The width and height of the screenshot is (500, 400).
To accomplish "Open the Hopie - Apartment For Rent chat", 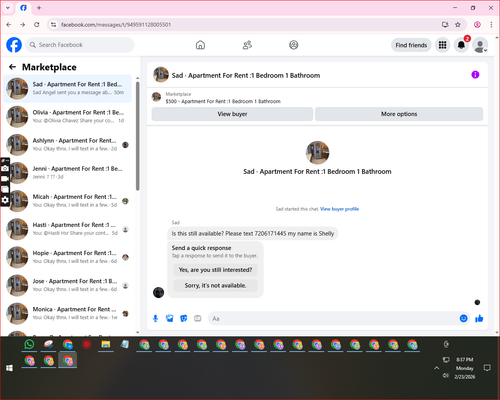I will (67, 257).
